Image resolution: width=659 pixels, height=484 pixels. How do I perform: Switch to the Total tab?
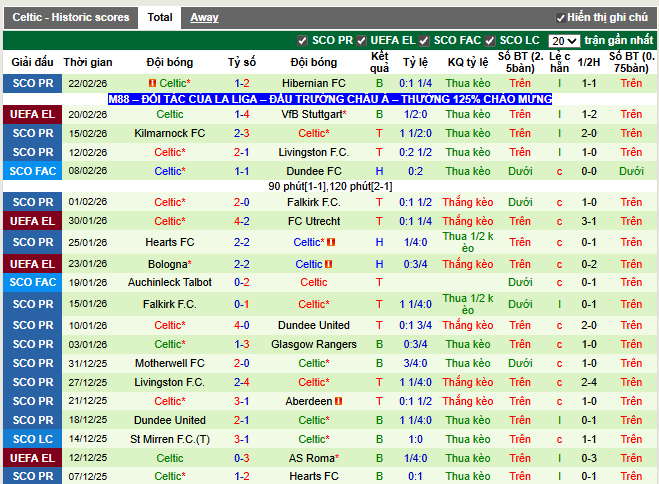coord(160,17)
